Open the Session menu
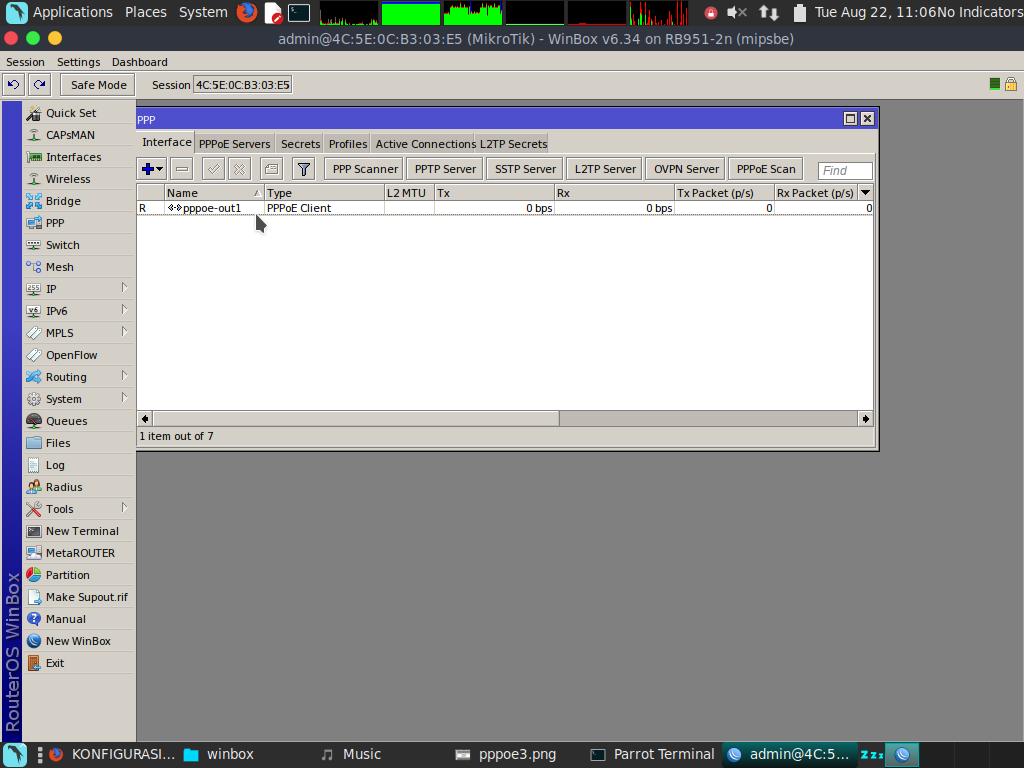Screen dimensions: 1024x768 coord(25,61)
